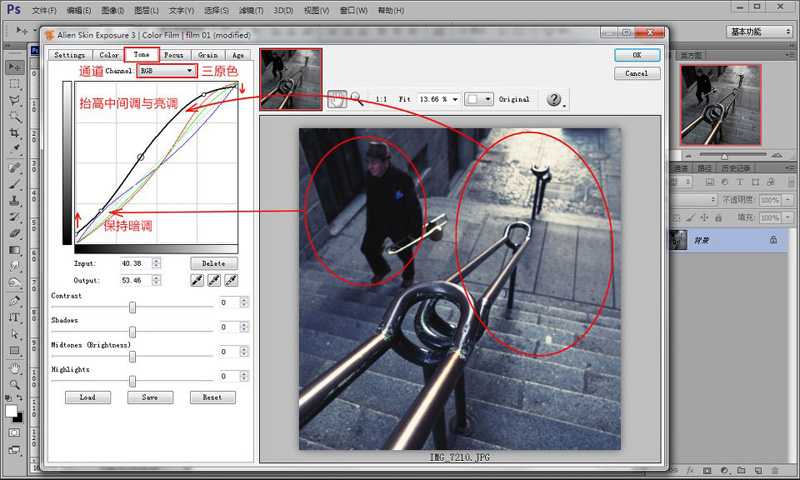Select the Healing Brush tool
This screenshot has width=800, height=480.
(x=14, y=167)
